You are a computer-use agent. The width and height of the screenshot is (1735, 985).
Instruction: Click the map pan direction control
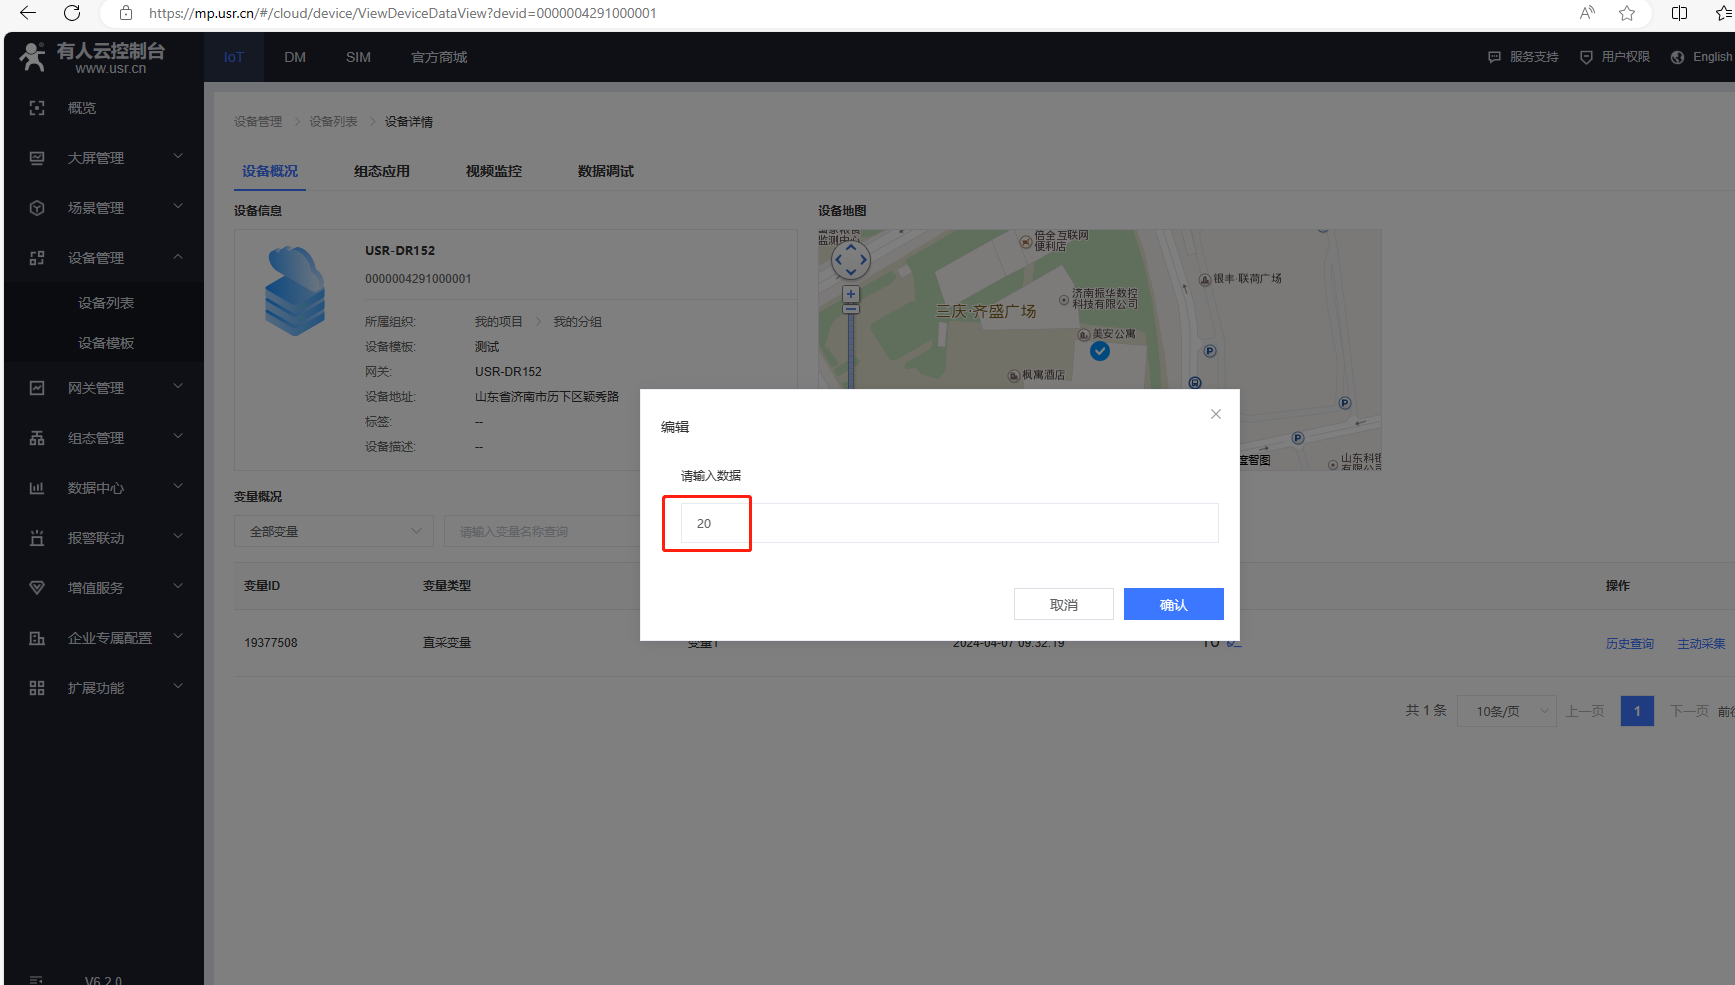click(x=851, y=260)
